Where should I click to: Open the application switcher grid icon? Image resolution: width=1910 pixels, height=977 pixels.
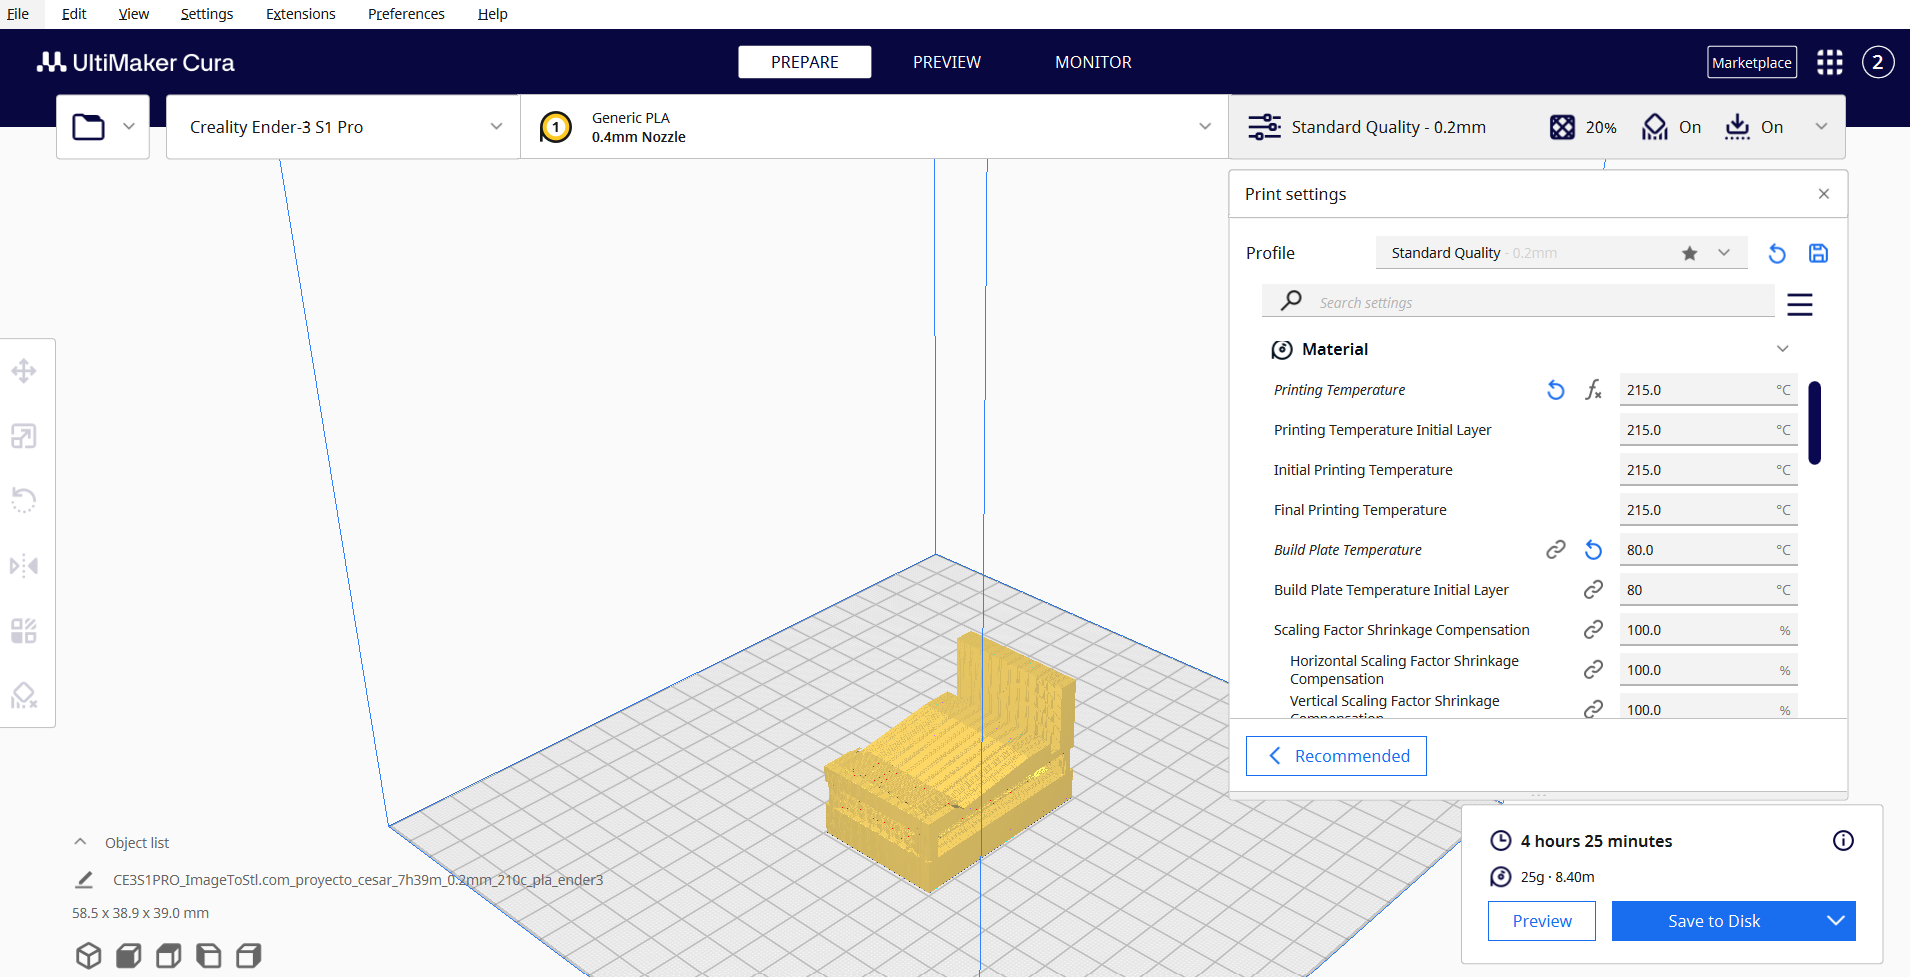tap(1830, 62)
